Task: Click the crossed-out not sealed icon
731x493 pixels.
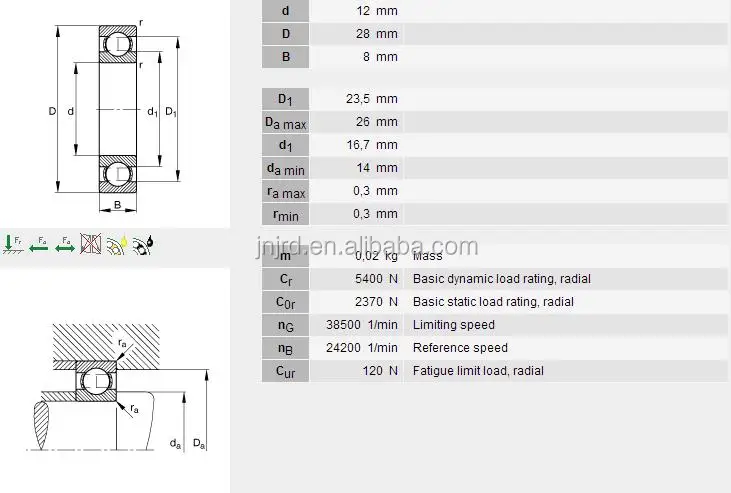Action: [91, 242]
